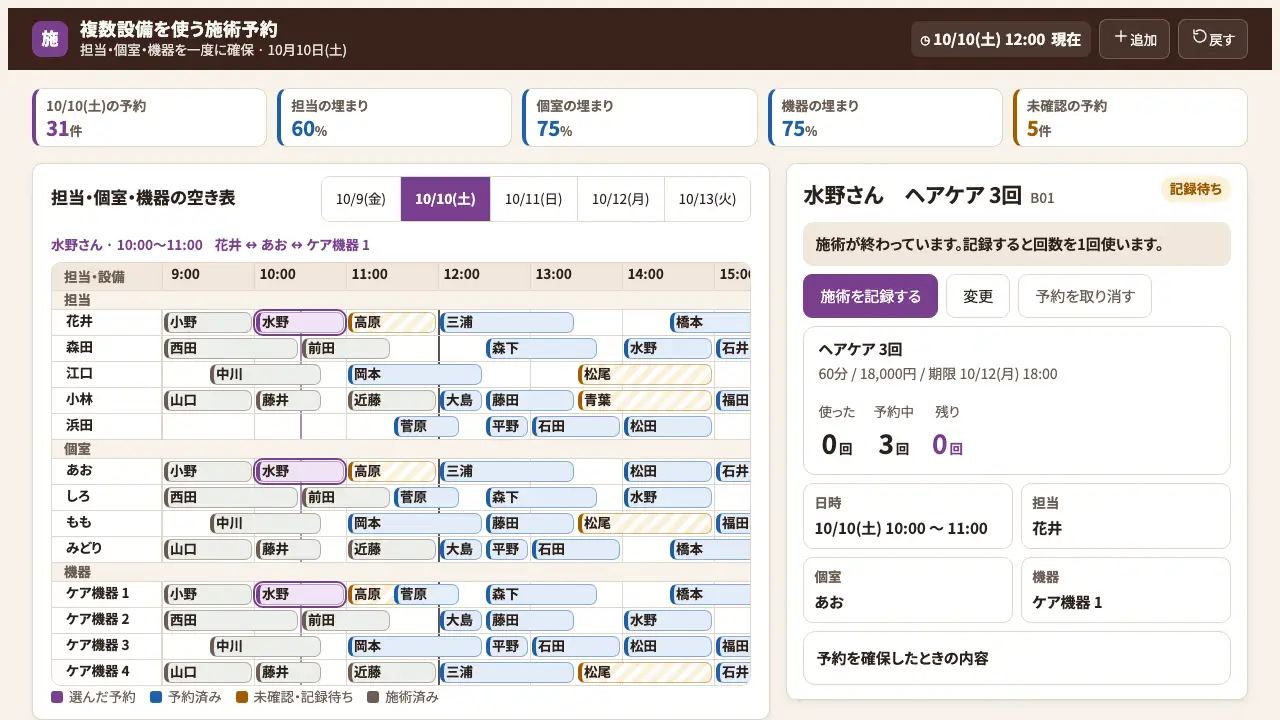Select 前田's booking in the しろ row
Viewport: 1280px width, 720px height.
pyautogui.click(x=346, y=497)
